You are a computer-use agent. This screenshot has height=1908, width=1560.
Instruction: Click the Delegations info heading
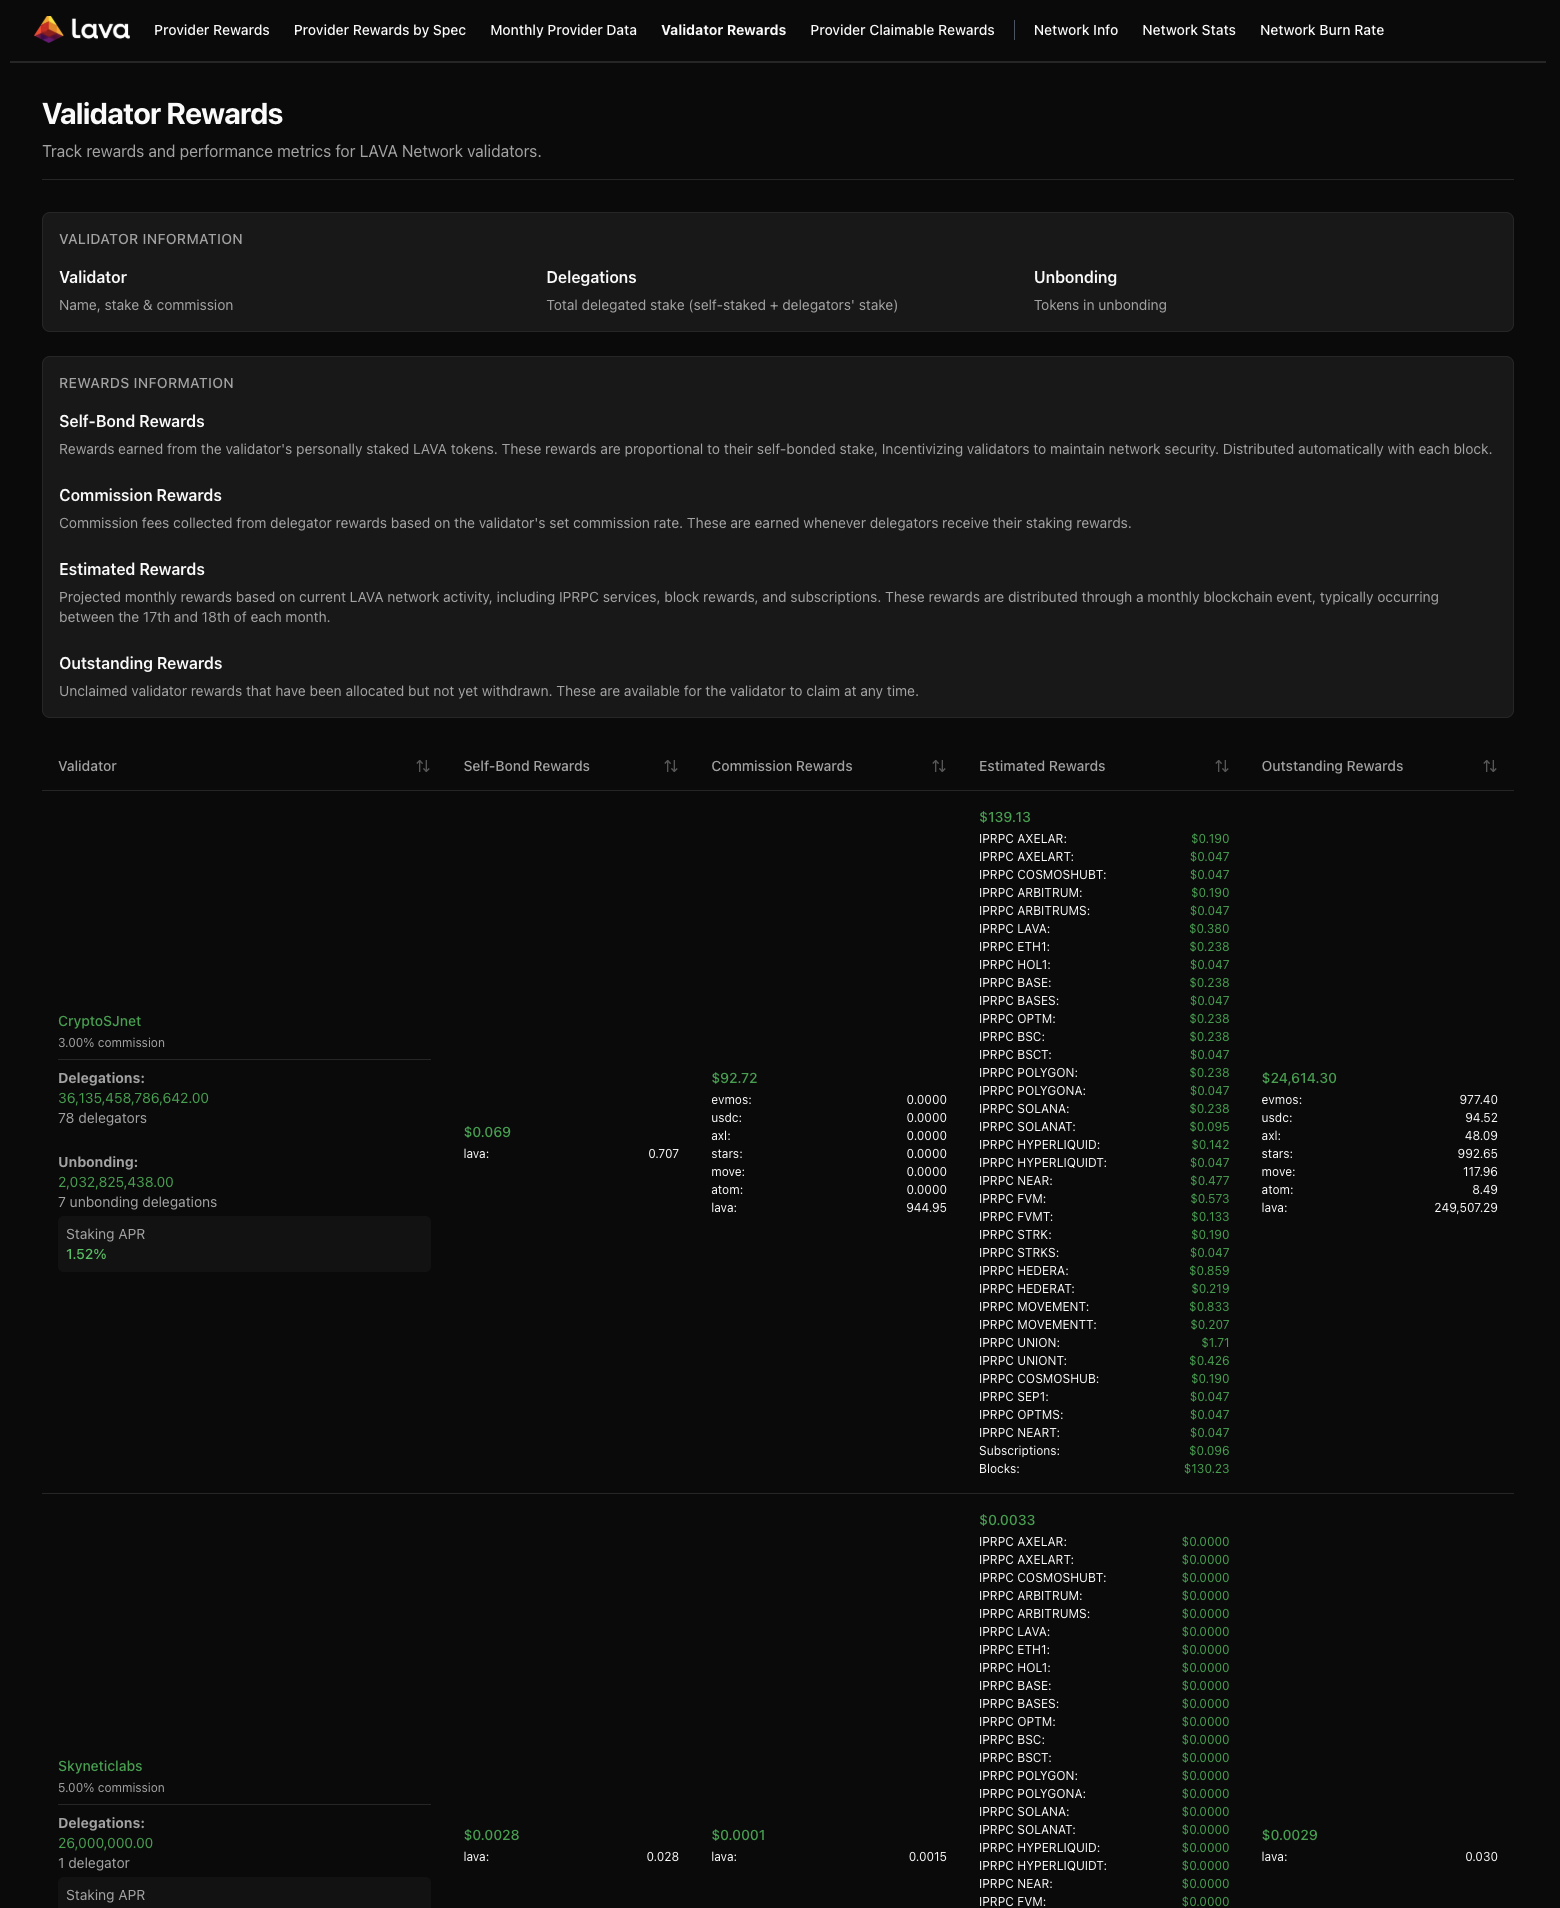(x=591, y=277)
